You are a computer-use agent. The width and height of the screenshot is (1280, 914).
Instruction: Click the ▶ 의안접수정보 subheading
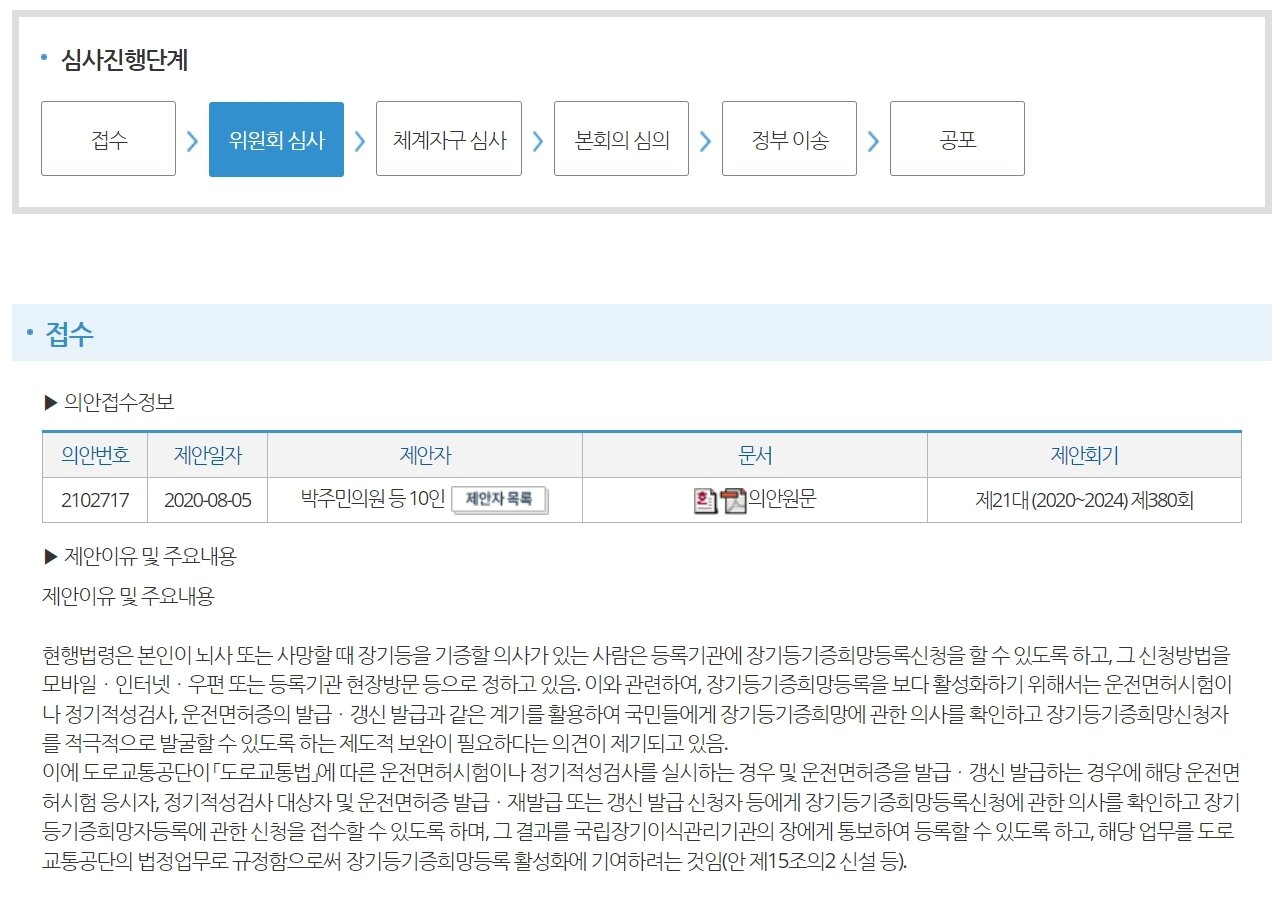tap(110, 402)
